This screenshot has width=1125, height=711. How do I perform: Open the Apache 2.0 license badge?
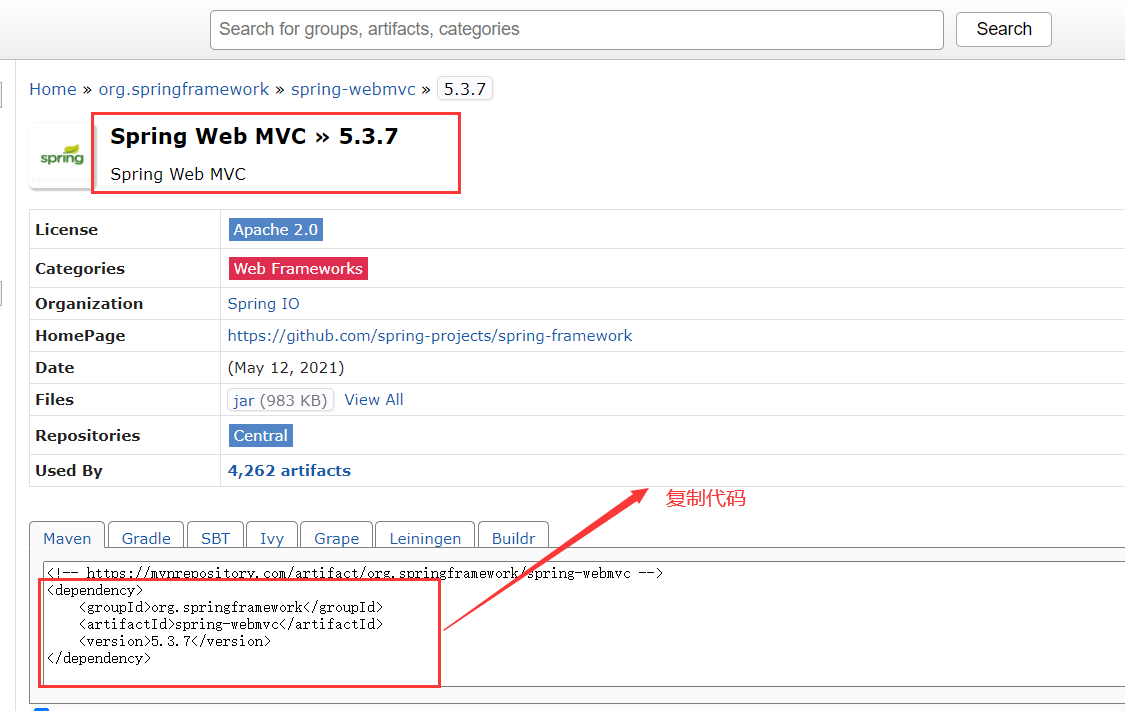coord(275,229)
